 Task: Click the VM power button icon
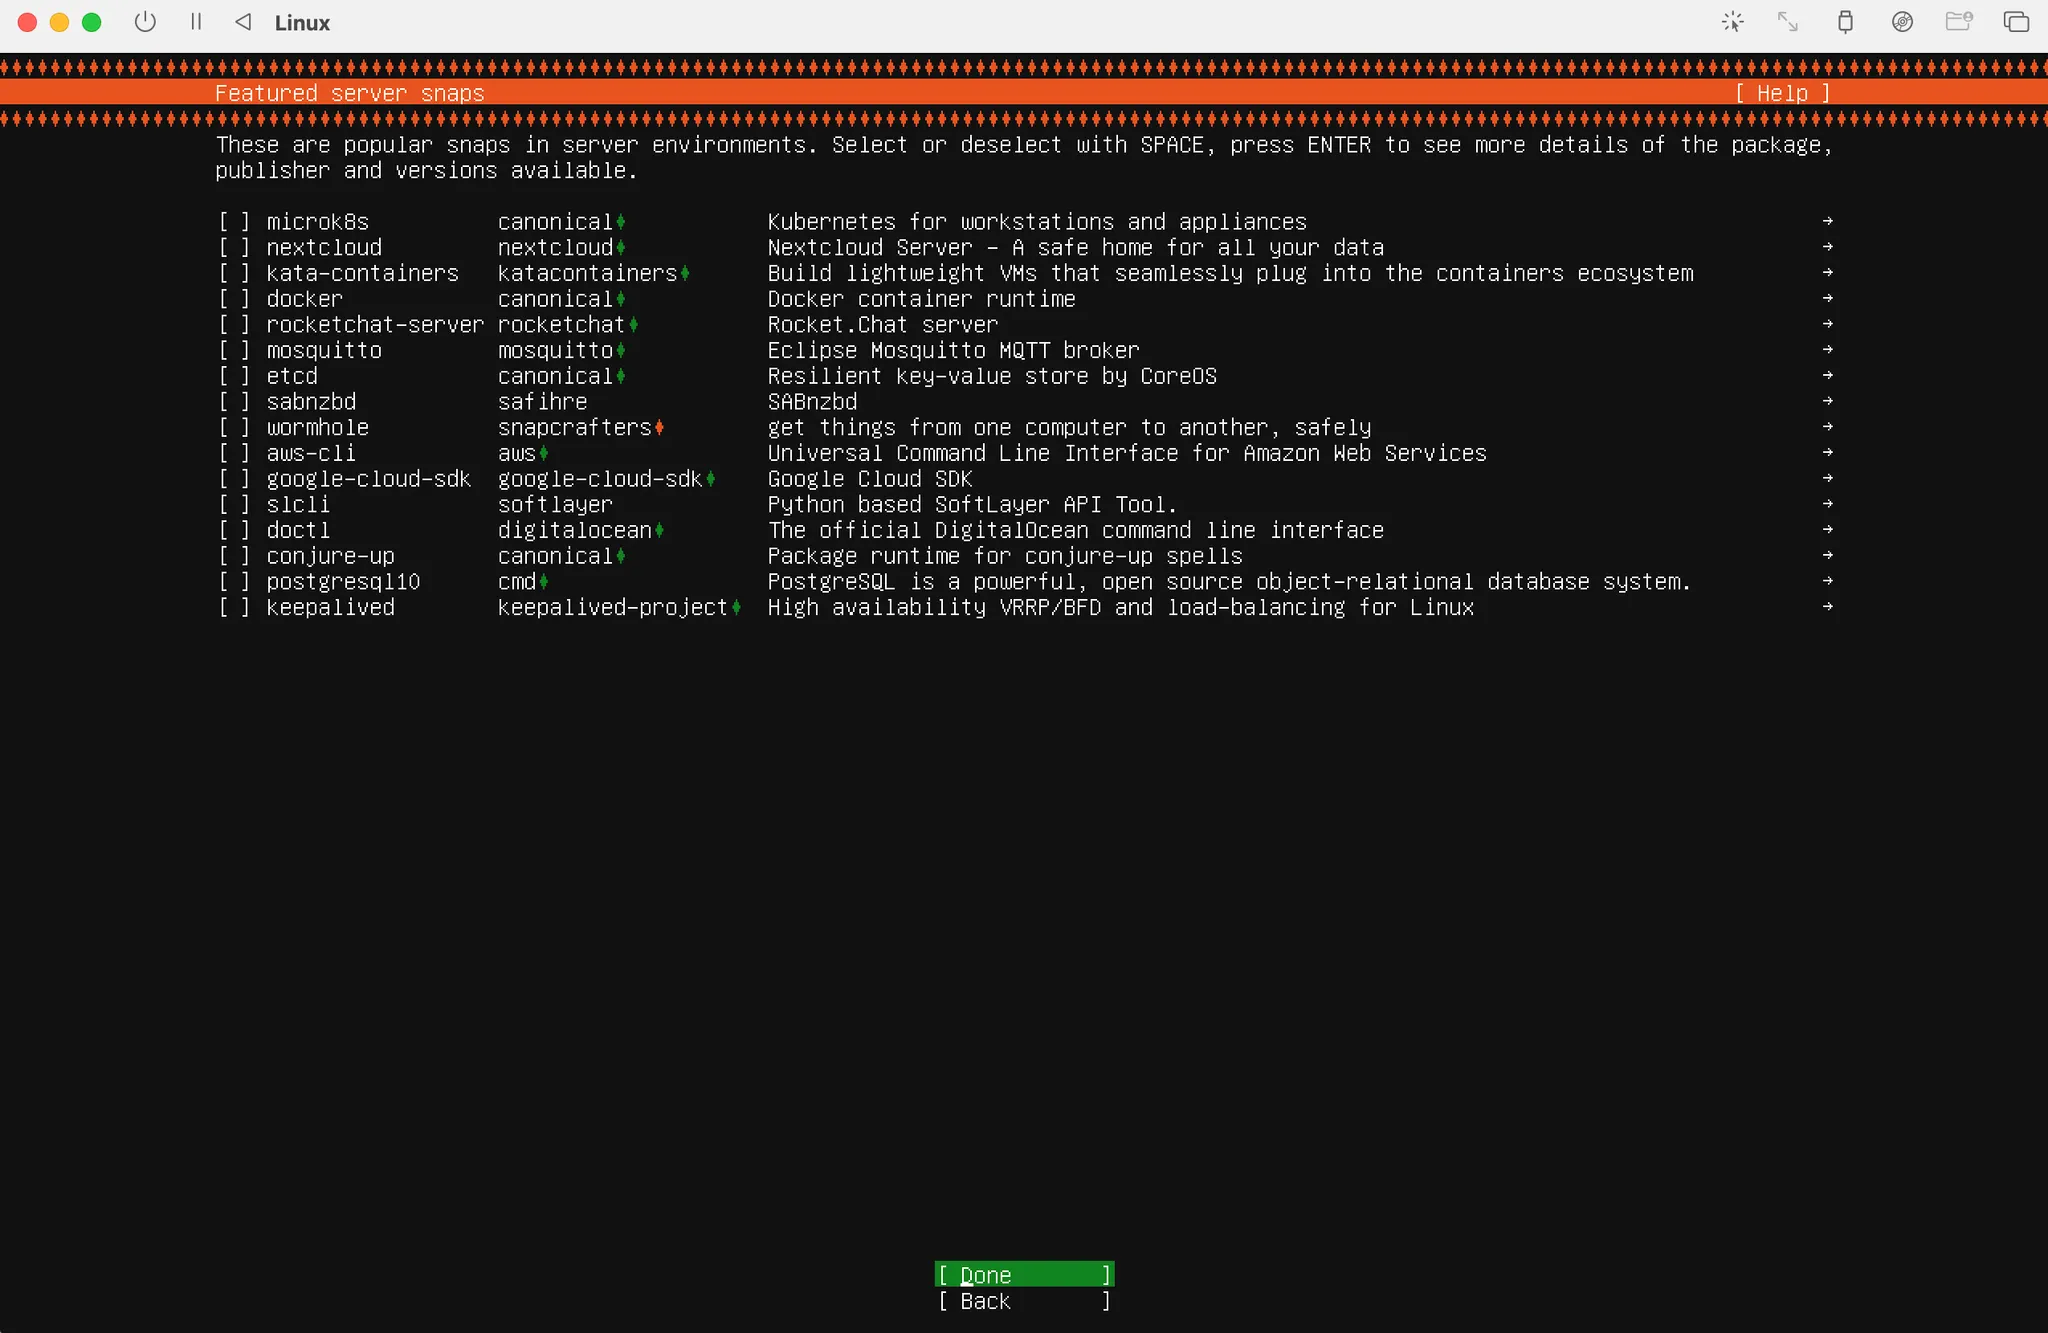tap(145, 22)
